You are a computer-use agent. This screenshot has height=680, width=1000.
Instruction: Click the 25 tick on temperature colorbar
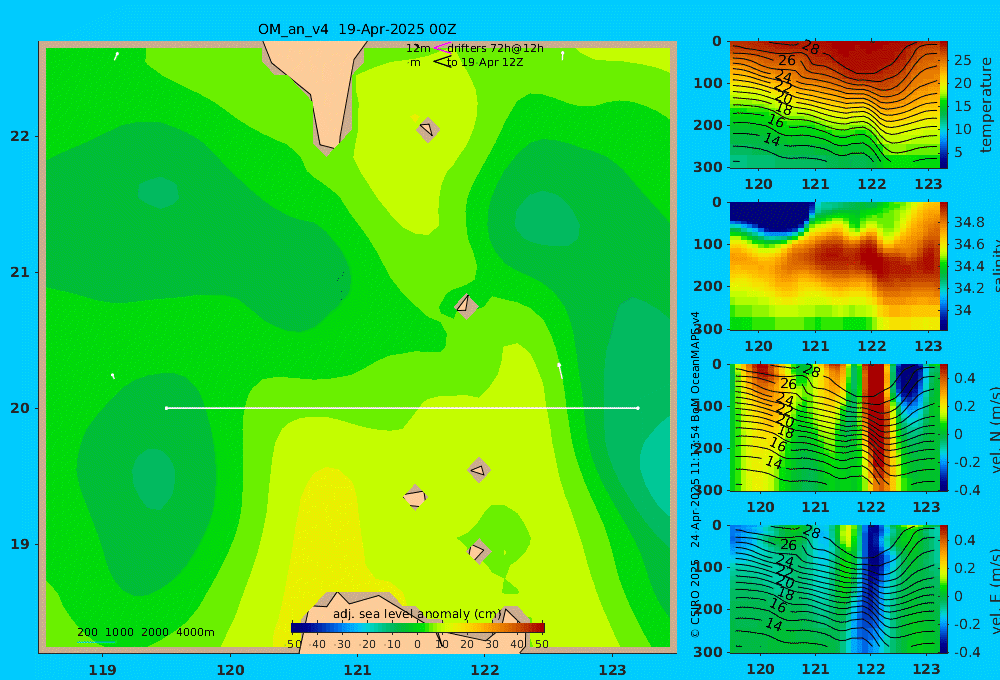tap(963, 60)
